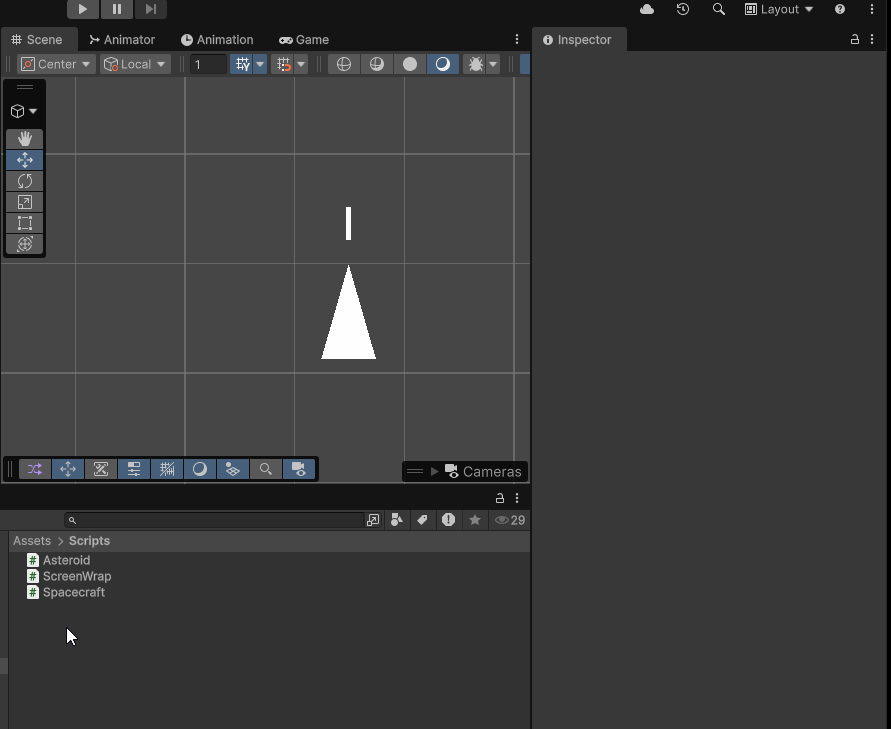Toggle the camera eye overlay button
The height and width of the screenshot is (729, 891).
coord(298,469)
